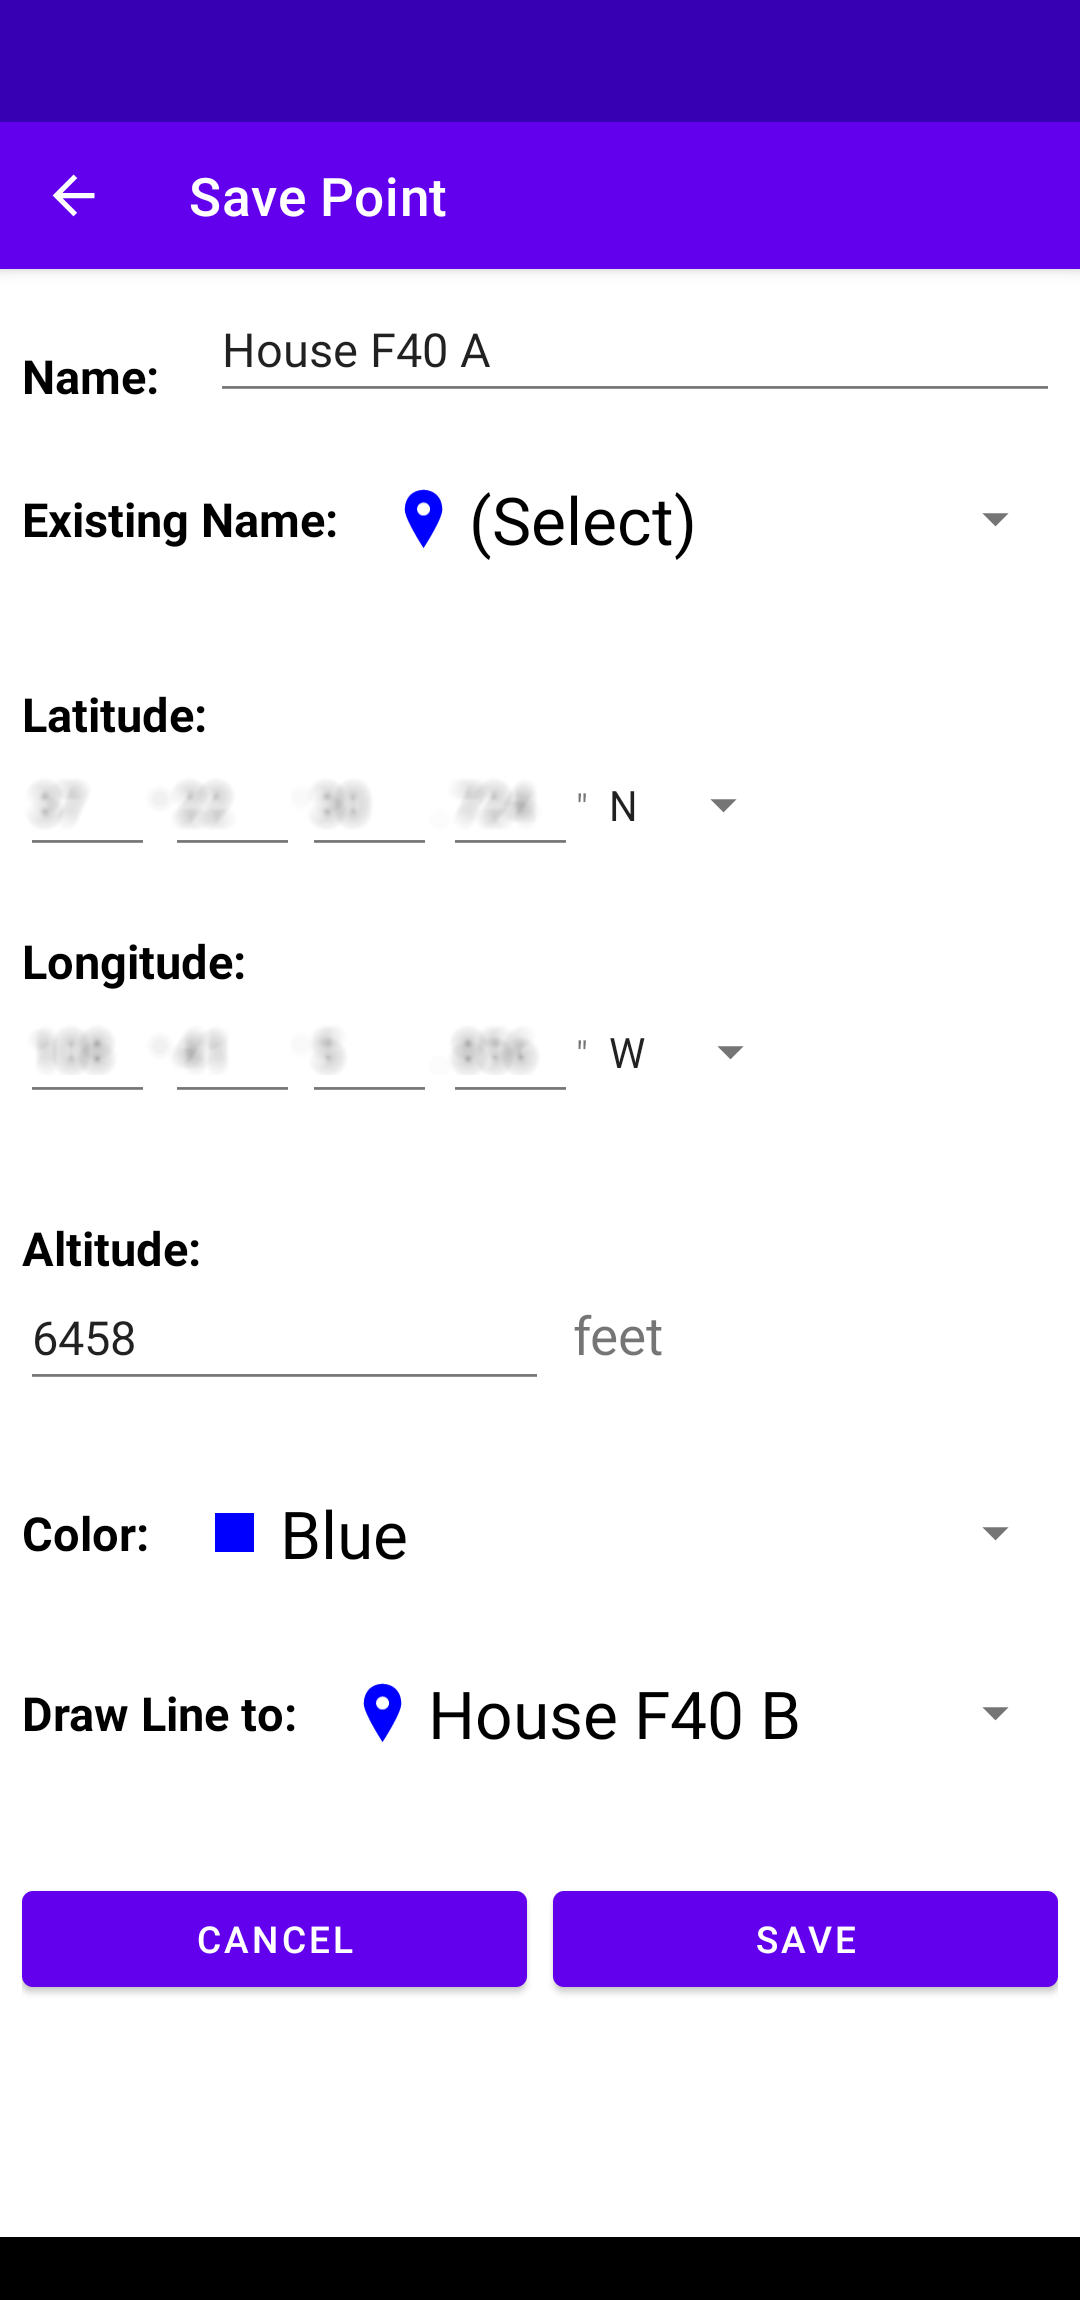Expand the Existing Name dropdown arrow
The height and width of the screenshot is (2300, 1080).
tap(995, 519)
